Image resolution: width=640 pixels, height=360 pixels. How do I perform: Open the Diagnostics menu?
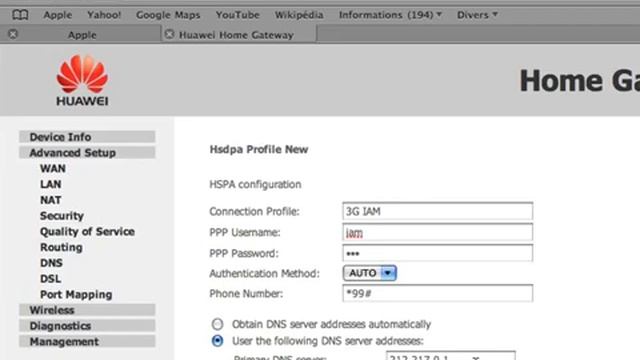coord(87,326)
